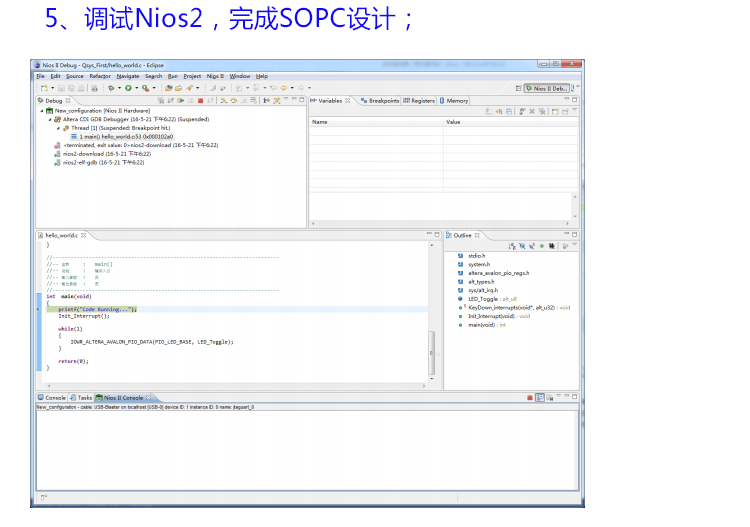
Task: Click the Open Perspective icon
Action: pyautogui.click(x=518, y=88)
